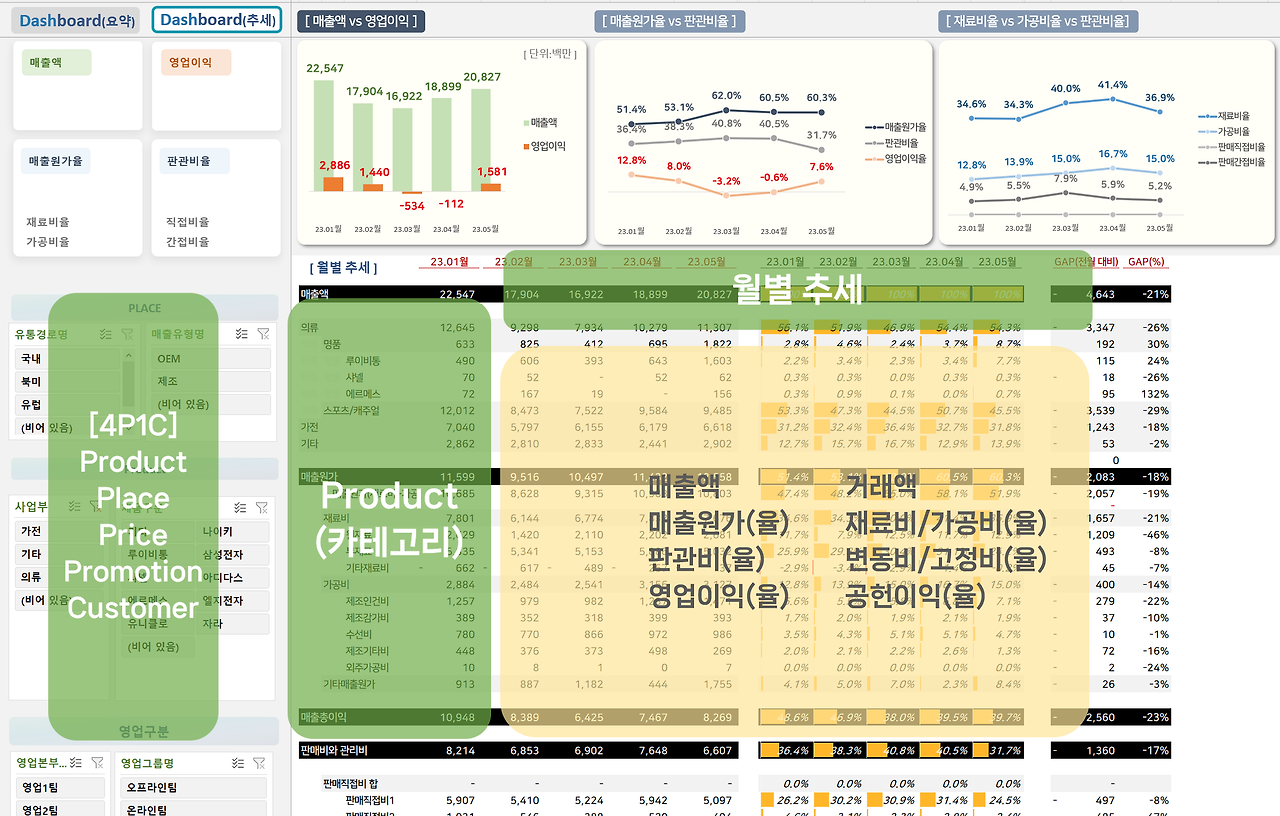Viewport: 1280px width, 816px height.
Task: Click the 영업이익 legend entry in the bar chart
Action: [x=545, y=146]
